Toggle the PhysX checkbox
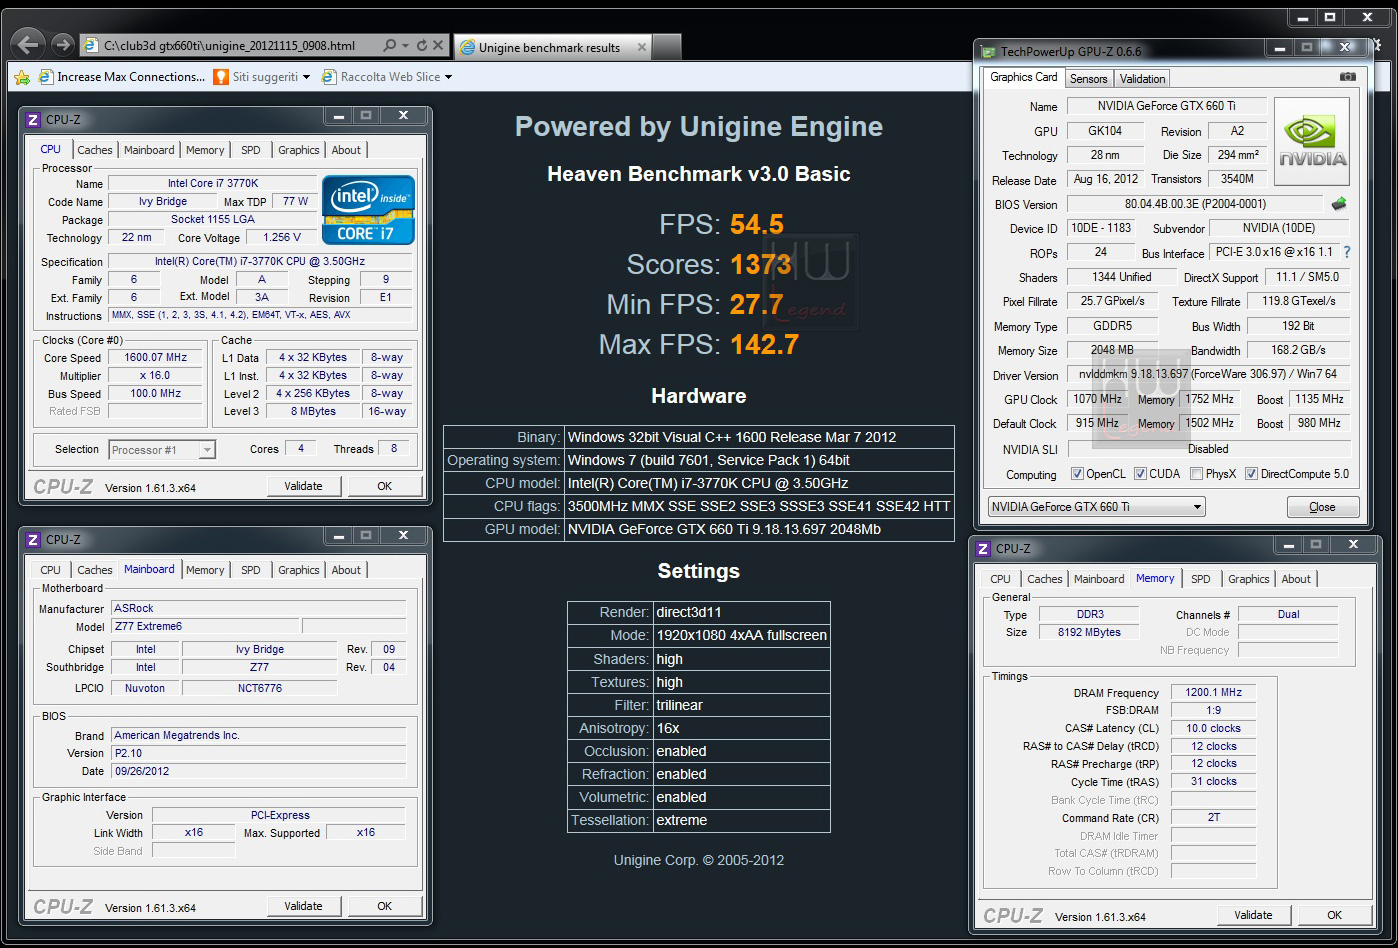The image size is (1398, 948). (1196, 474)
